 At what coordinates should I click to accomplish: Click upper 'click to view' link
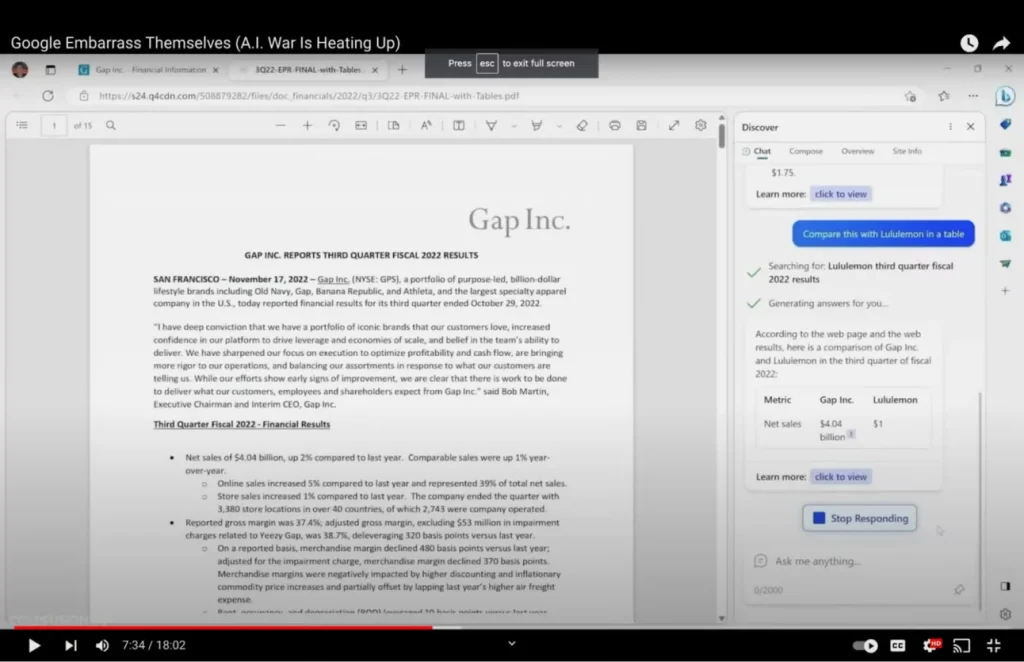pyautogui.click(x=840, y=194)
